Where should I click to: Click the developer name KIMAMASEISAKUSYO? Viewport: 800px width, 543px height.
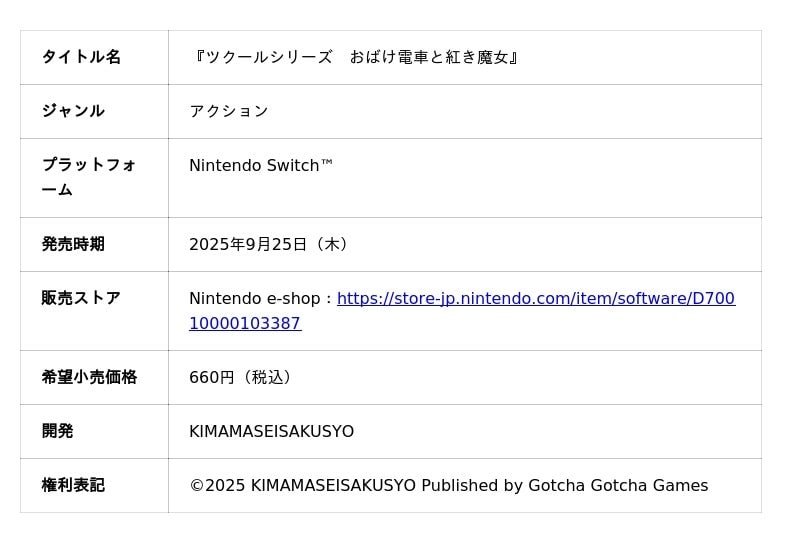[x=271, y=431]
